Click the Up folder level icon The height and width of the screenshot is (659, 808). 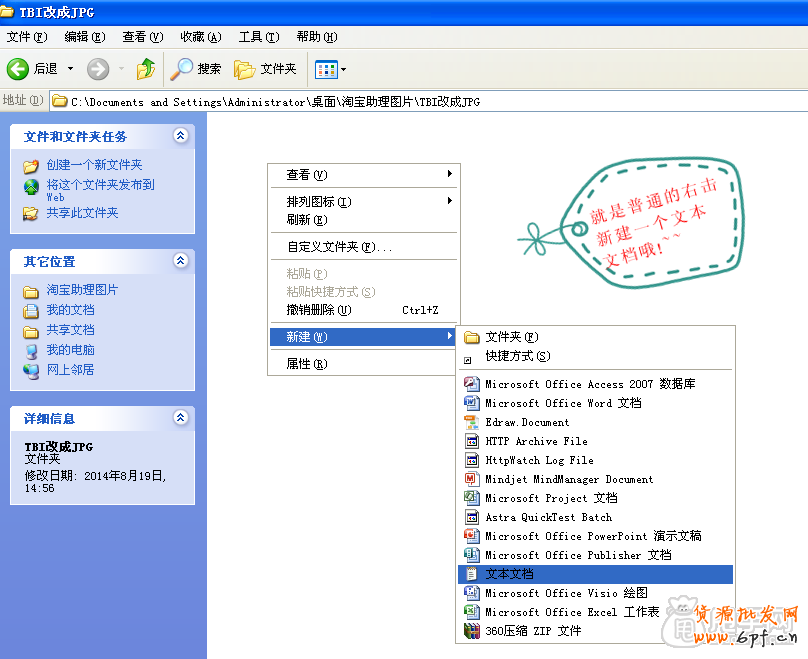coord(146,69)
